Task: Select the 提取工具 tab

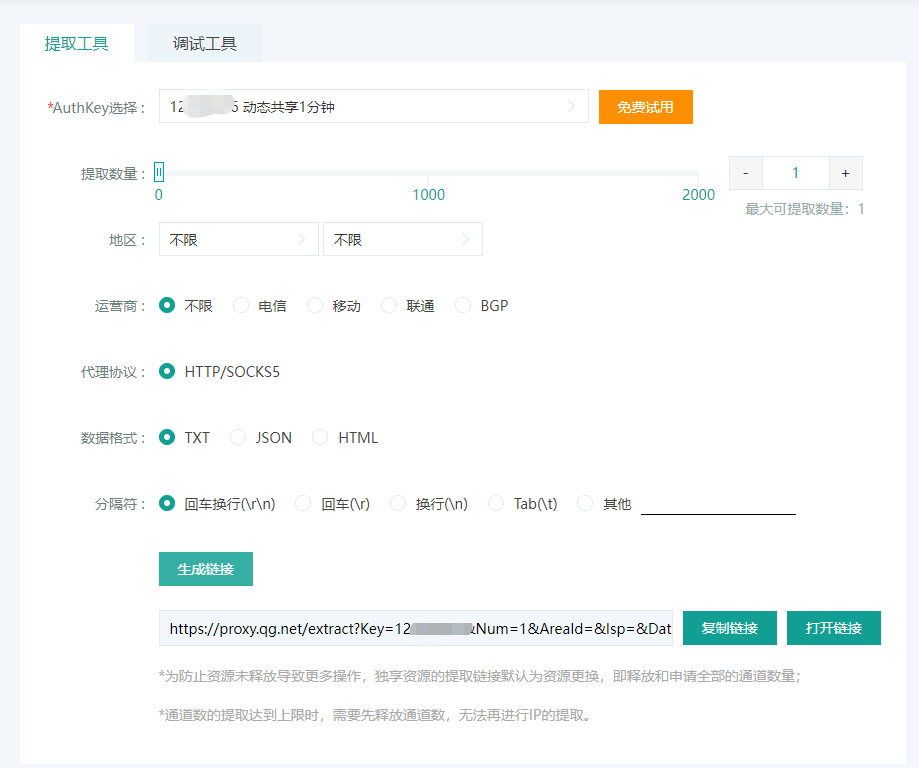Action: [77, 44]
